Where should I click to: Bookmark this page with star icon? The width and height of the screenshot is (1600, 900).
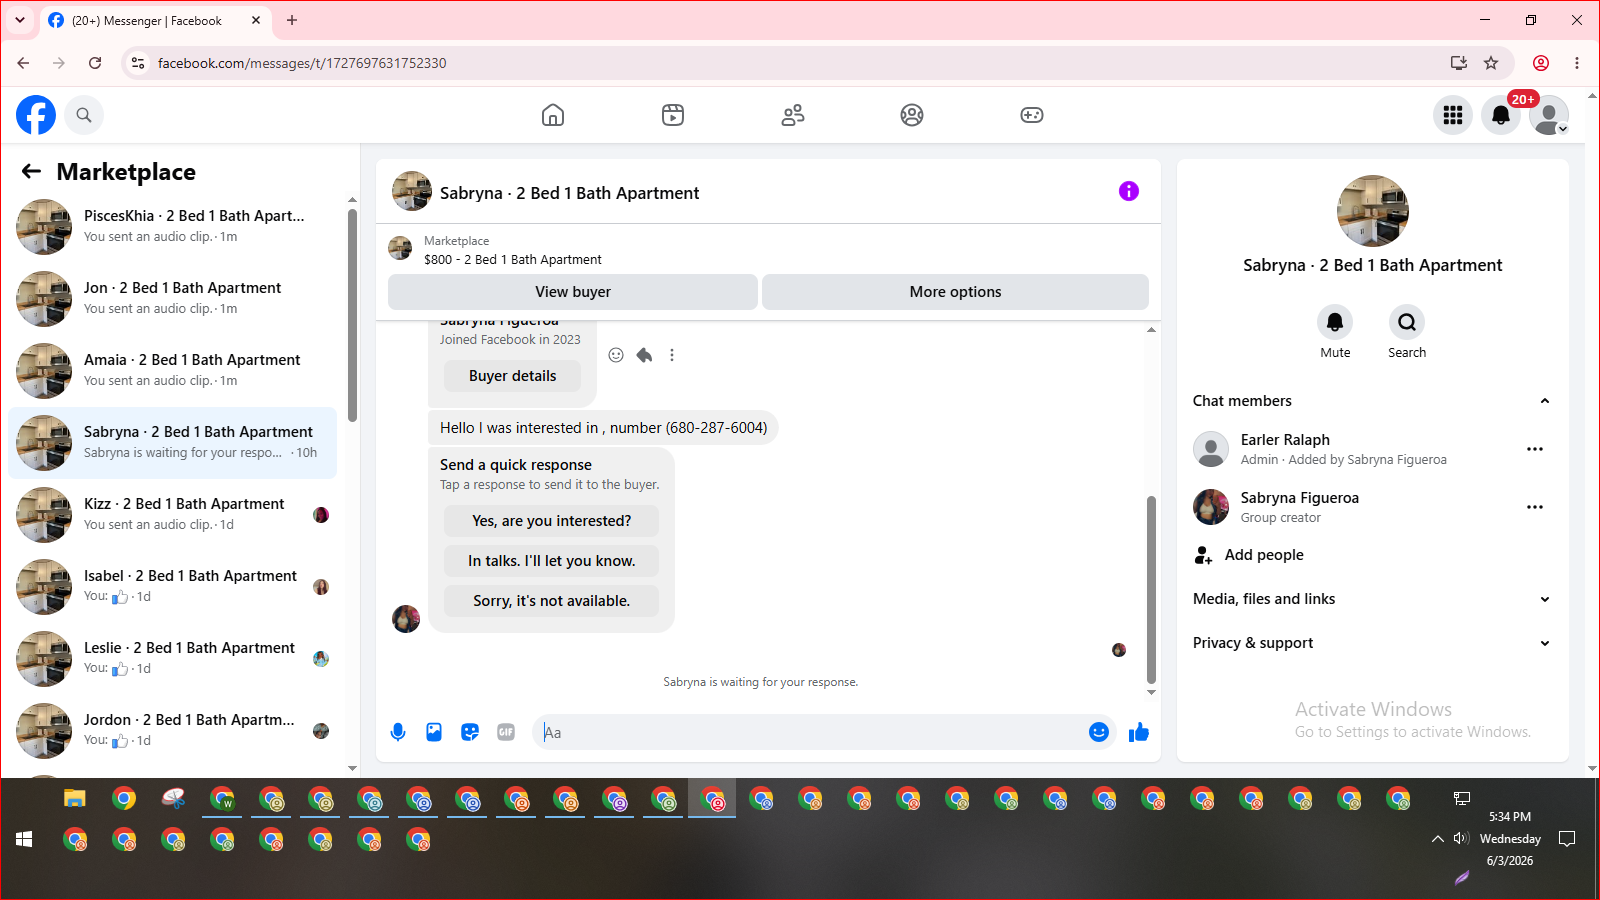1491,63
